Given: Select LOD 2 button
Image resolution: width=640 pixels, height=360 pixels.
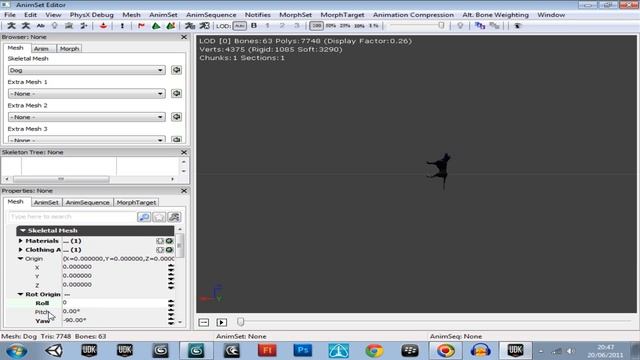Looking at the screenshot, I should (282, 26).
